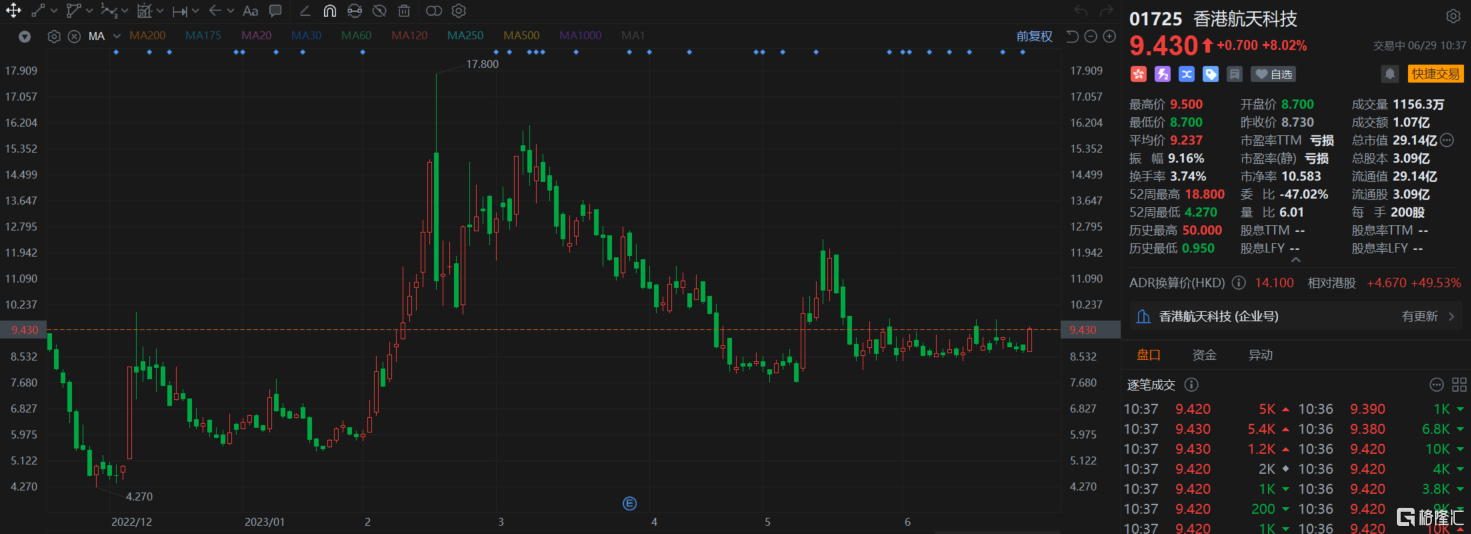Select the wave pattern drawing tool
The image size is (1471, 534).
tap(109, 11)
